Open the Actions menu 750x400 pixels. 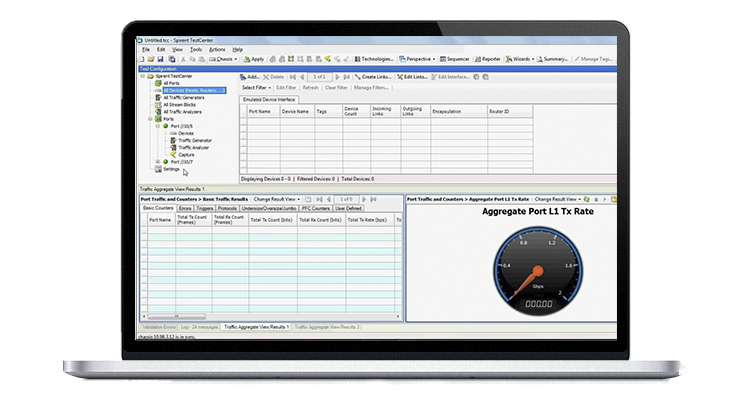point(217,50)
